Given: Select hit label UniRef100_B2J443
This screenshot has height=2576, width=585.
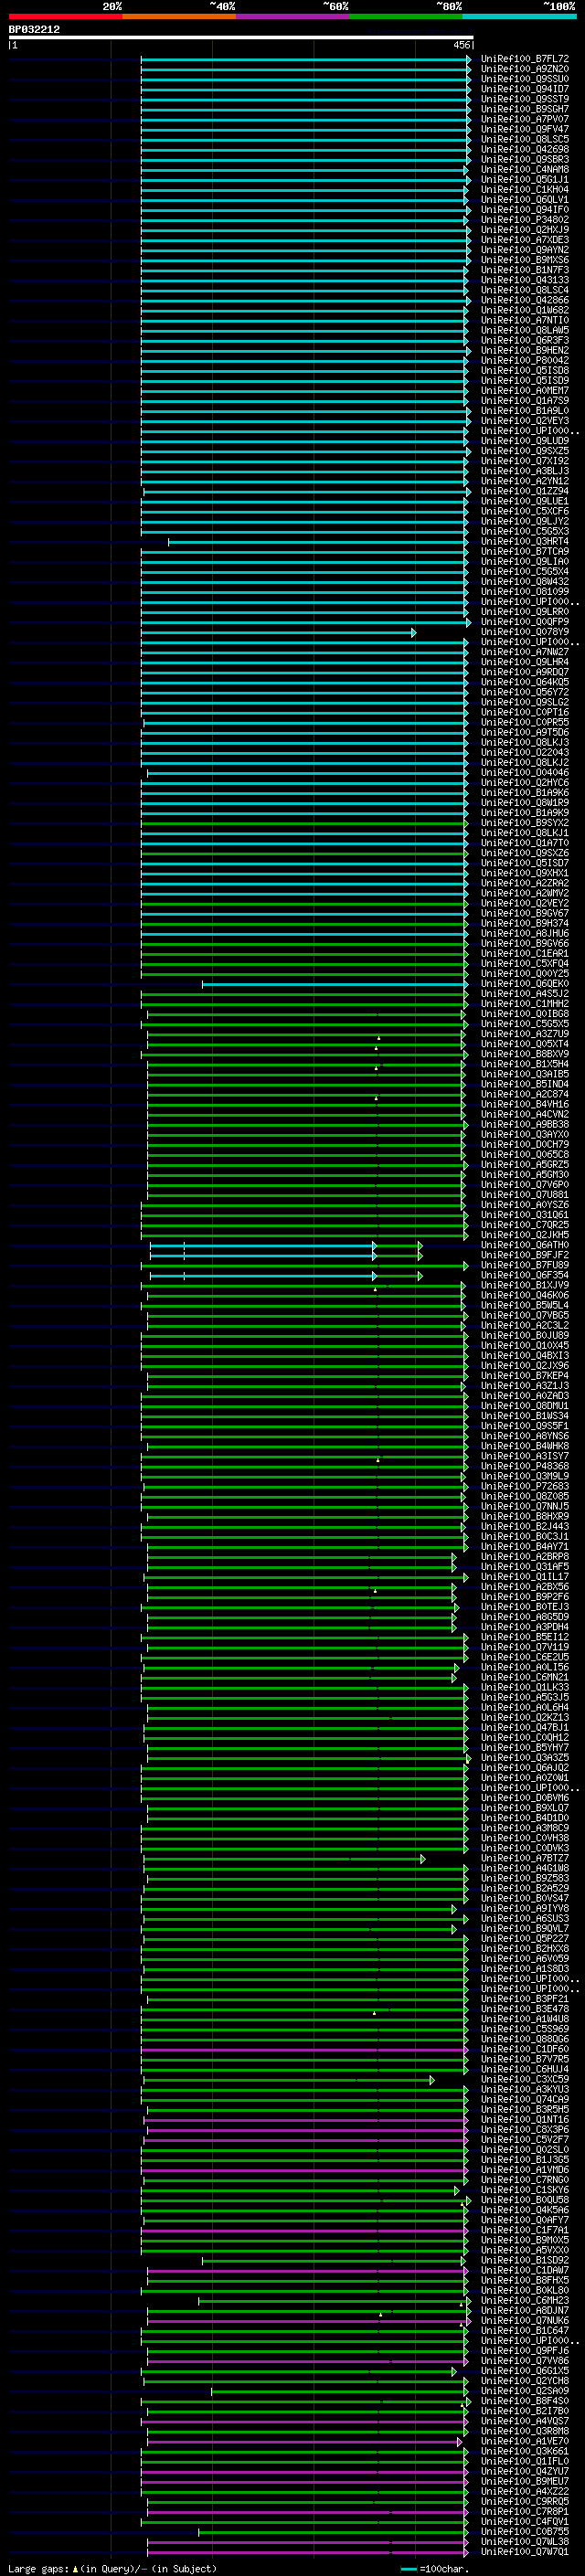Looking at the screenshot, I should 525,1526.
